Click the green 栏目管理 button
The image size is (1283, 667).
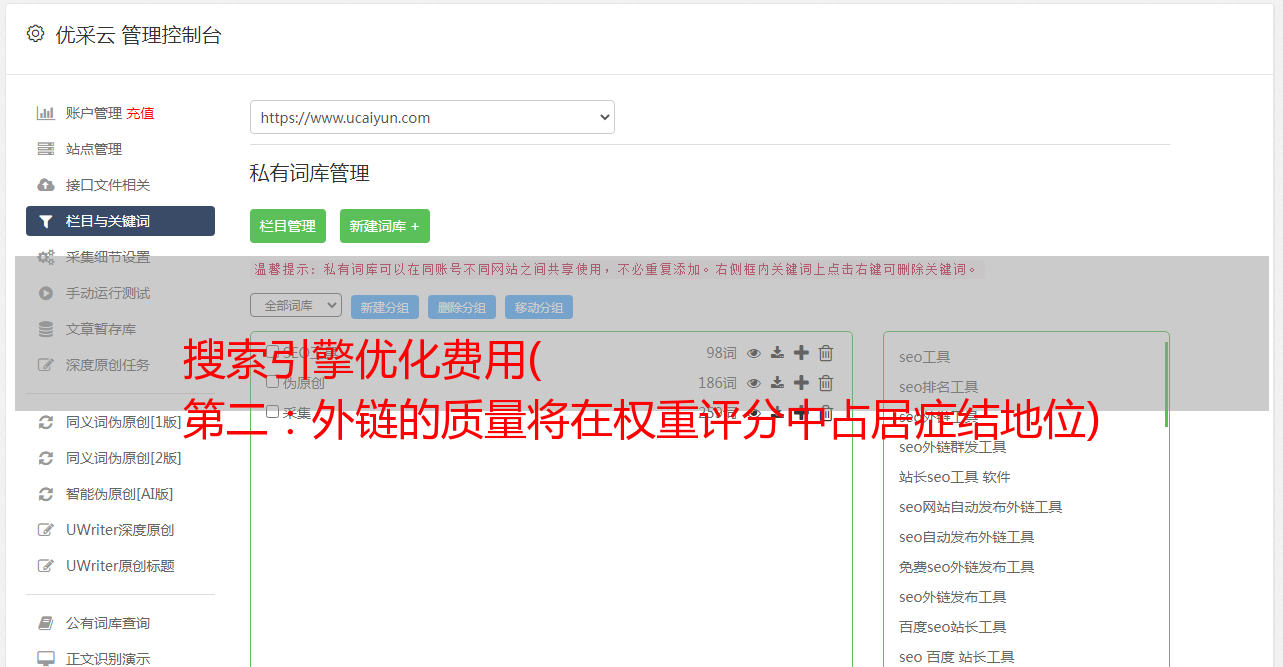(288, 226)
